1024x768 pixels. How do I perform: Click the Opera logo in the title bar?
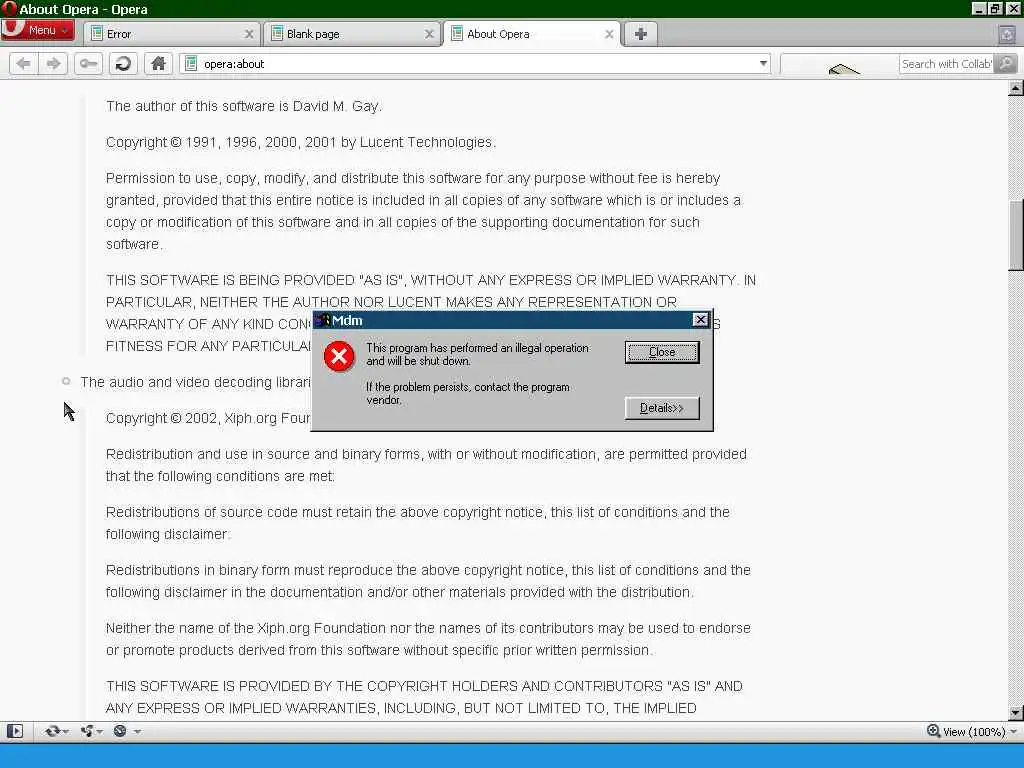(x=8, y=8)
